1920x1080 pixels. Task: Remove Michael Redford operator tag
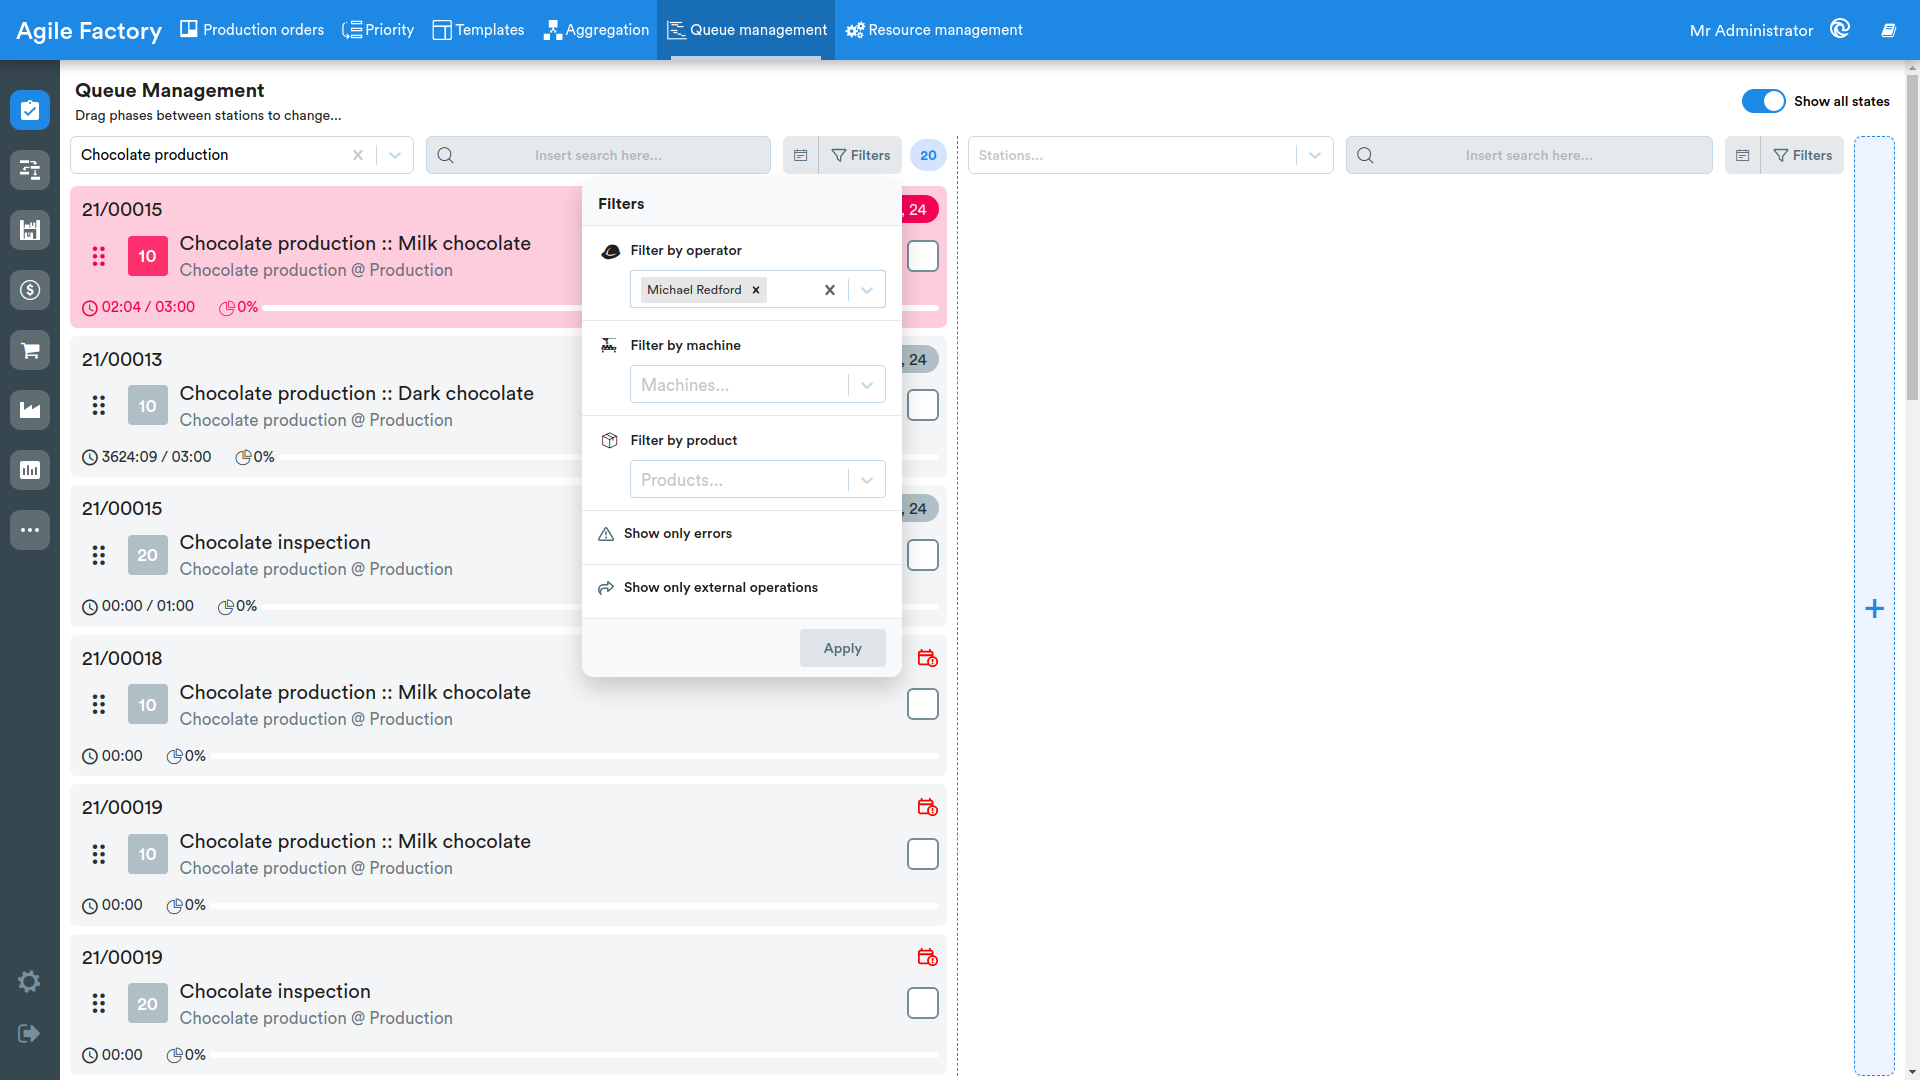(756, 290)
